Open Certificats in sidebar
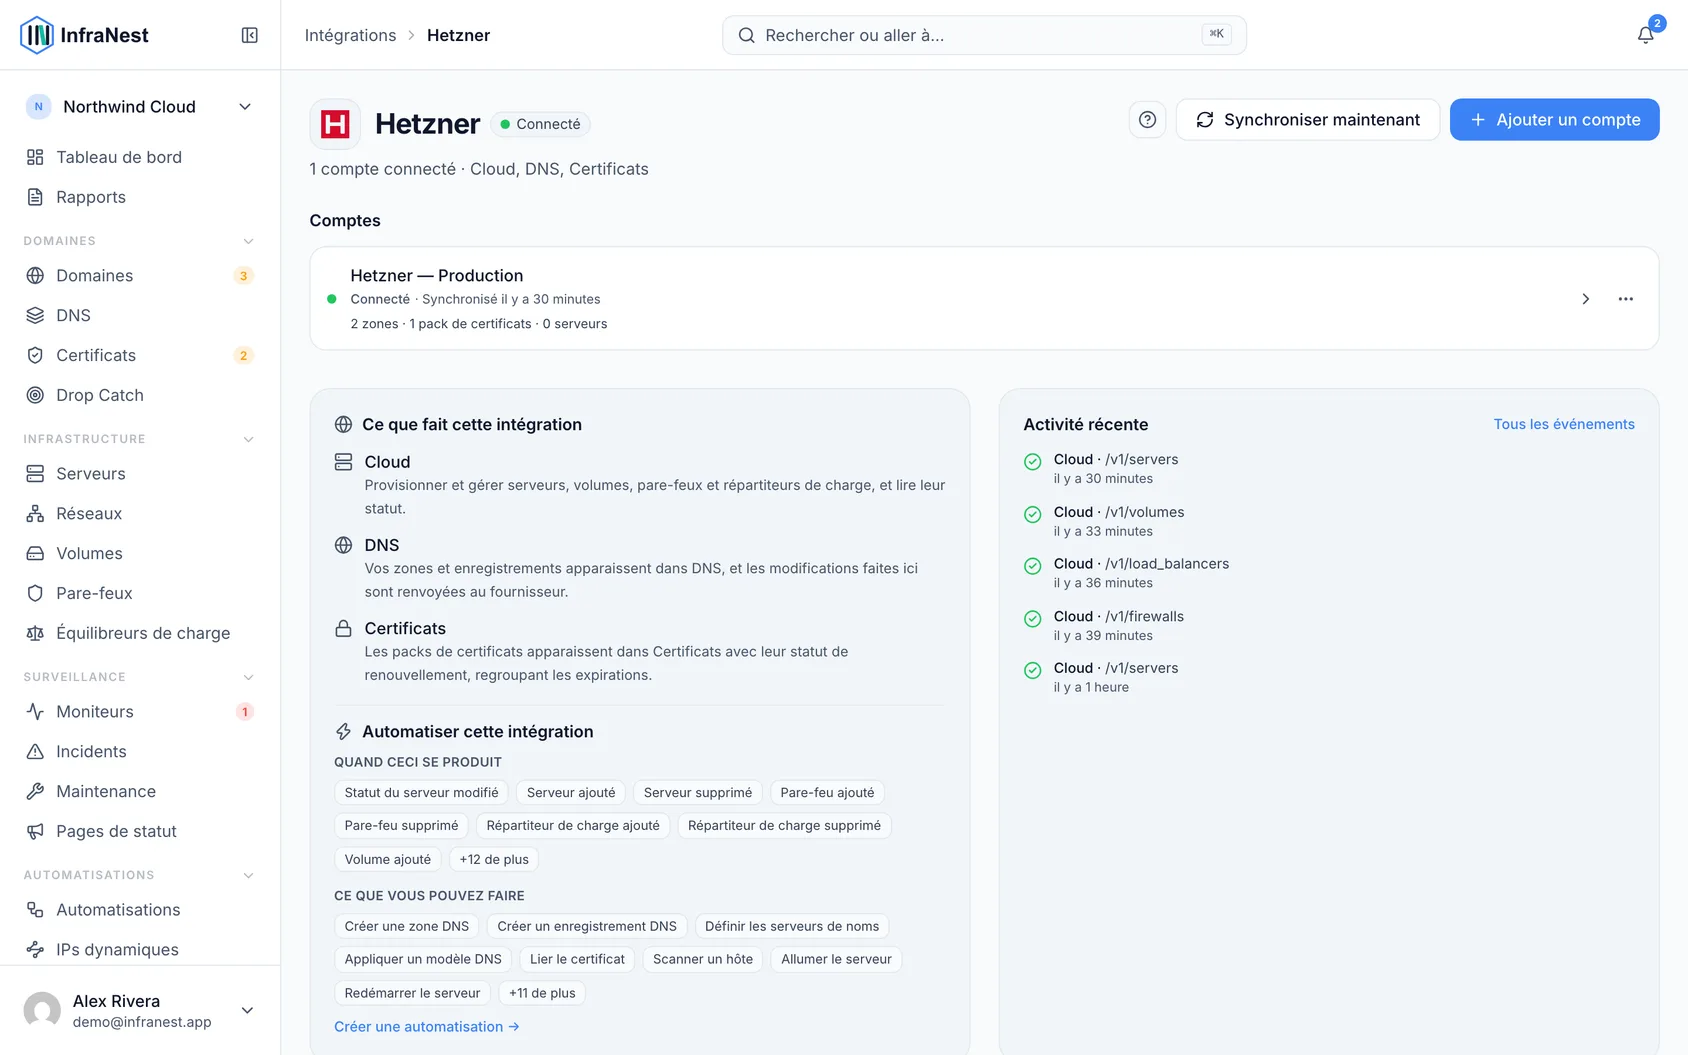Image resolution: width=1688 pixels, height=1055 pixels. (140, 355)
